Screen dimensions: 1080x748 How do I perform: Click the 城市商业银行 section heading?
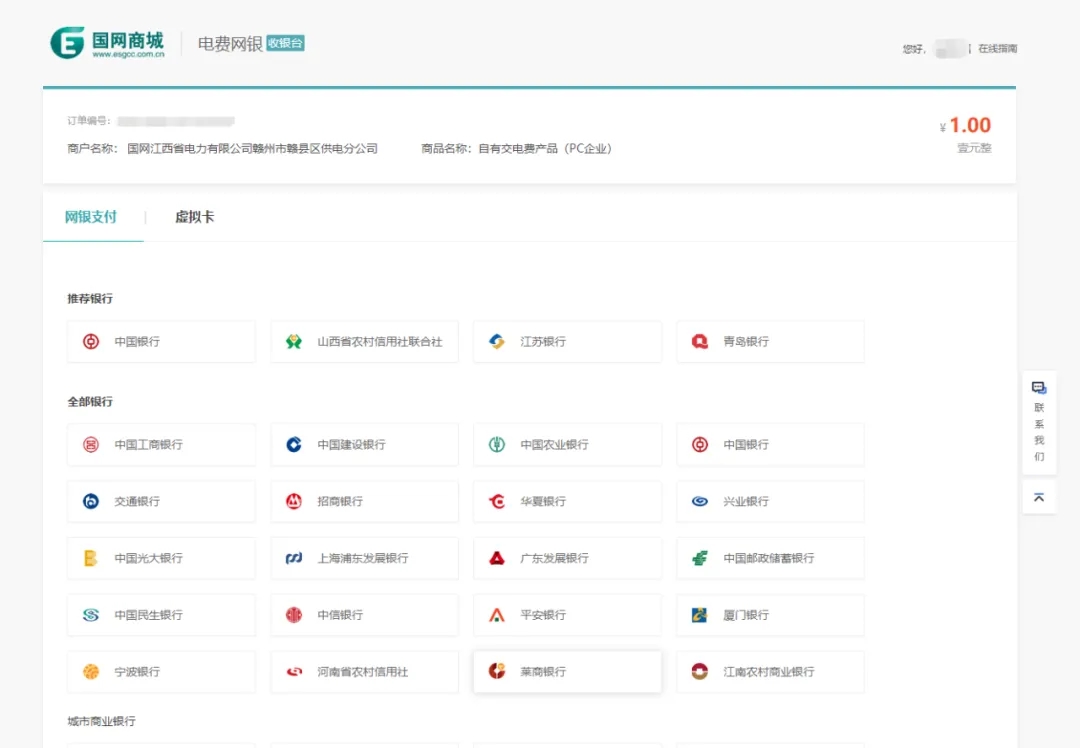[101, 721]
